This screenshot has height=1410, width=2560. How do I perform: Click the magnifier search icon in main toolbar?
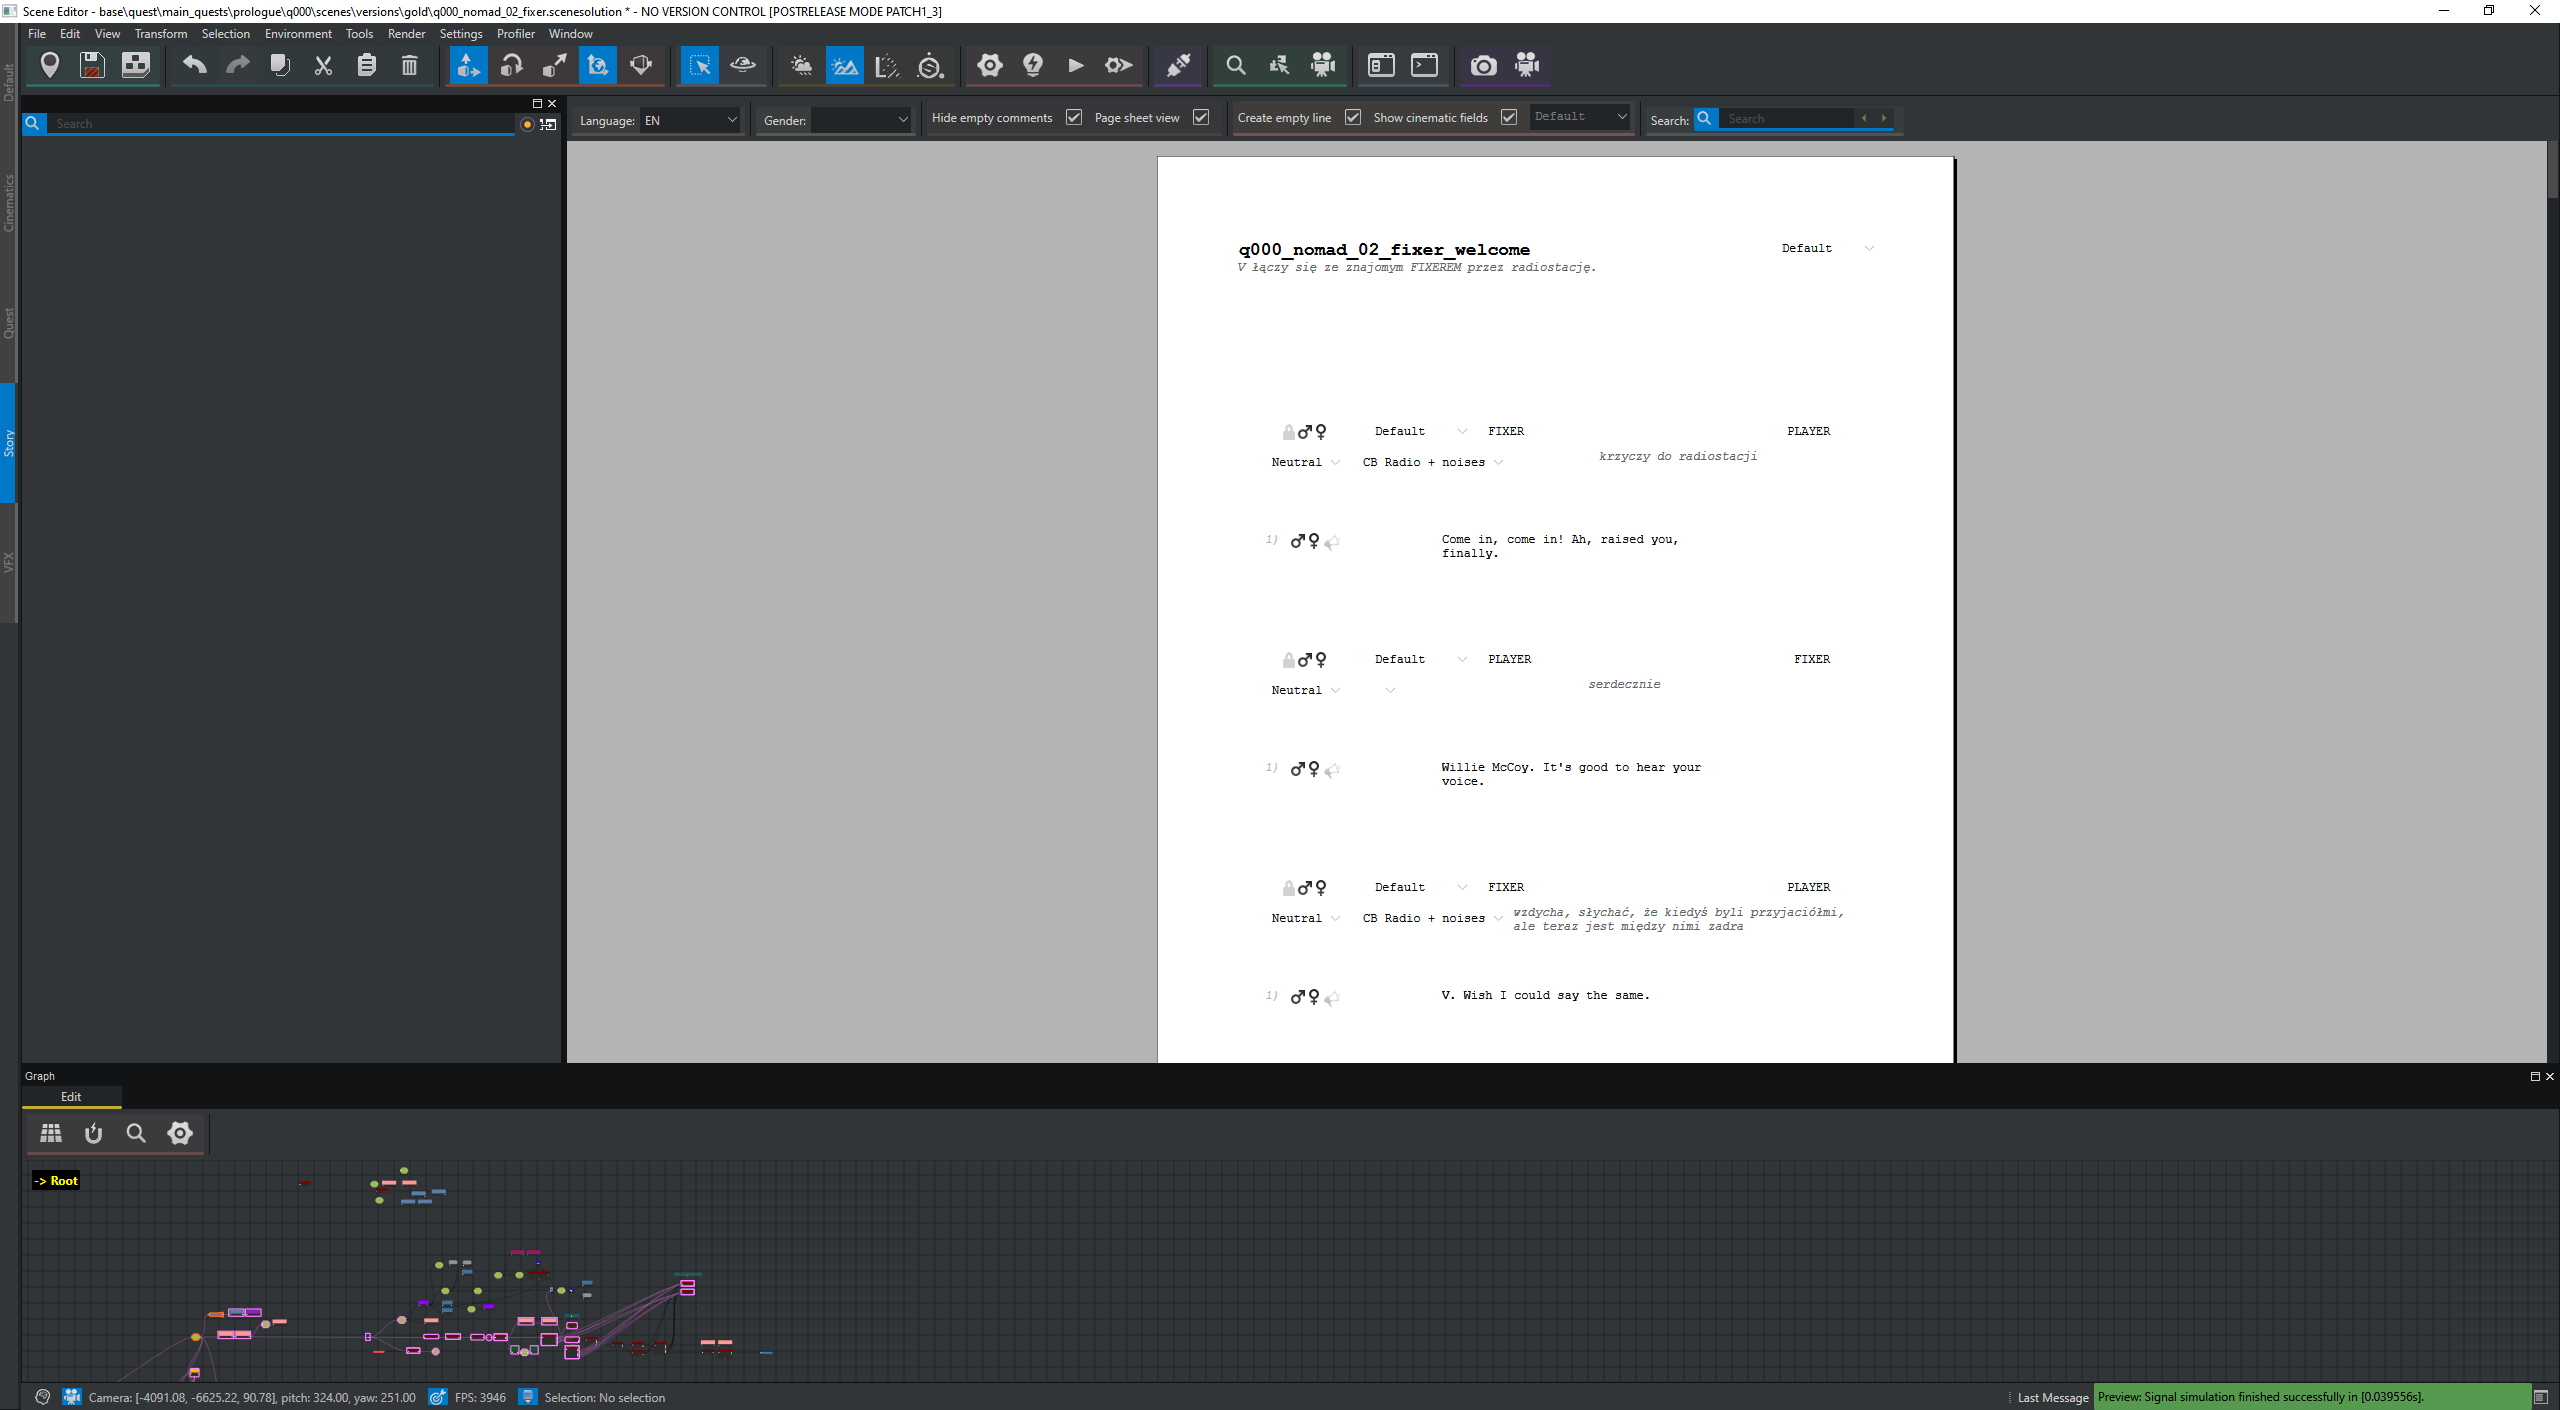pyautogui.click(x=1236, y=66)
